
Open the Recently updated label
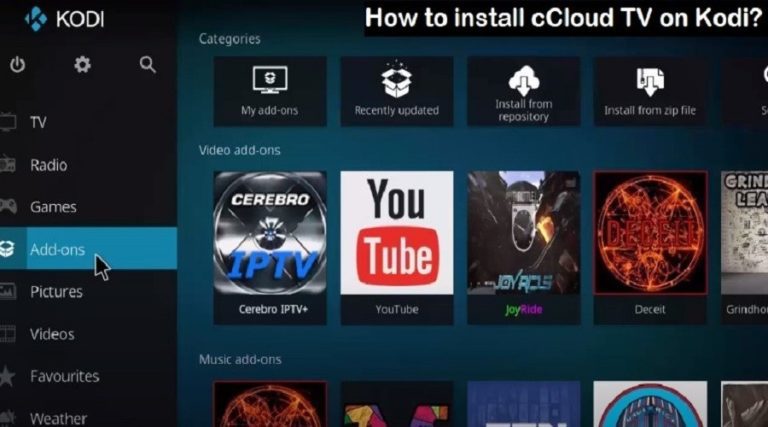[x=397, y=111]
